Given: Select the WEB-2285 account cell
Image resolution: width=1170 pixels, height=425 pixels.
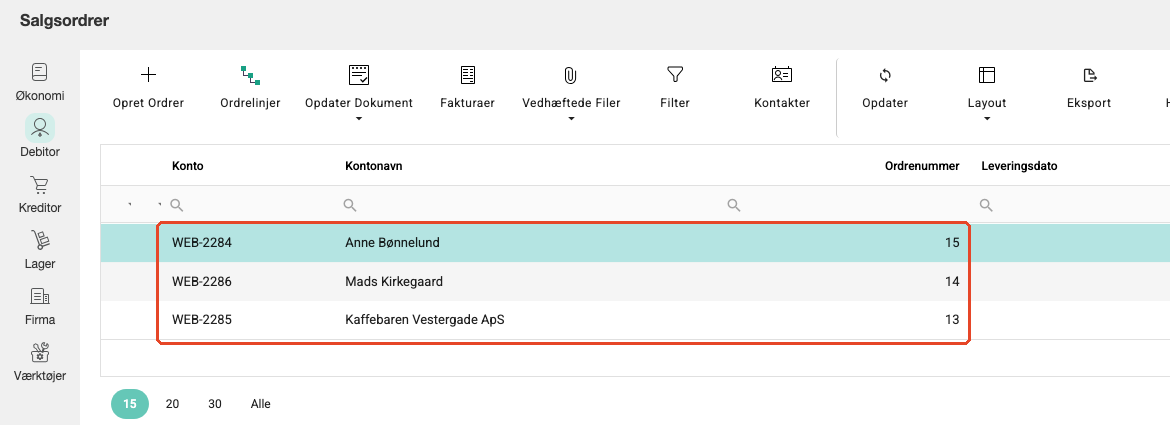Looking at the screenshot, I should click(201, 321).
